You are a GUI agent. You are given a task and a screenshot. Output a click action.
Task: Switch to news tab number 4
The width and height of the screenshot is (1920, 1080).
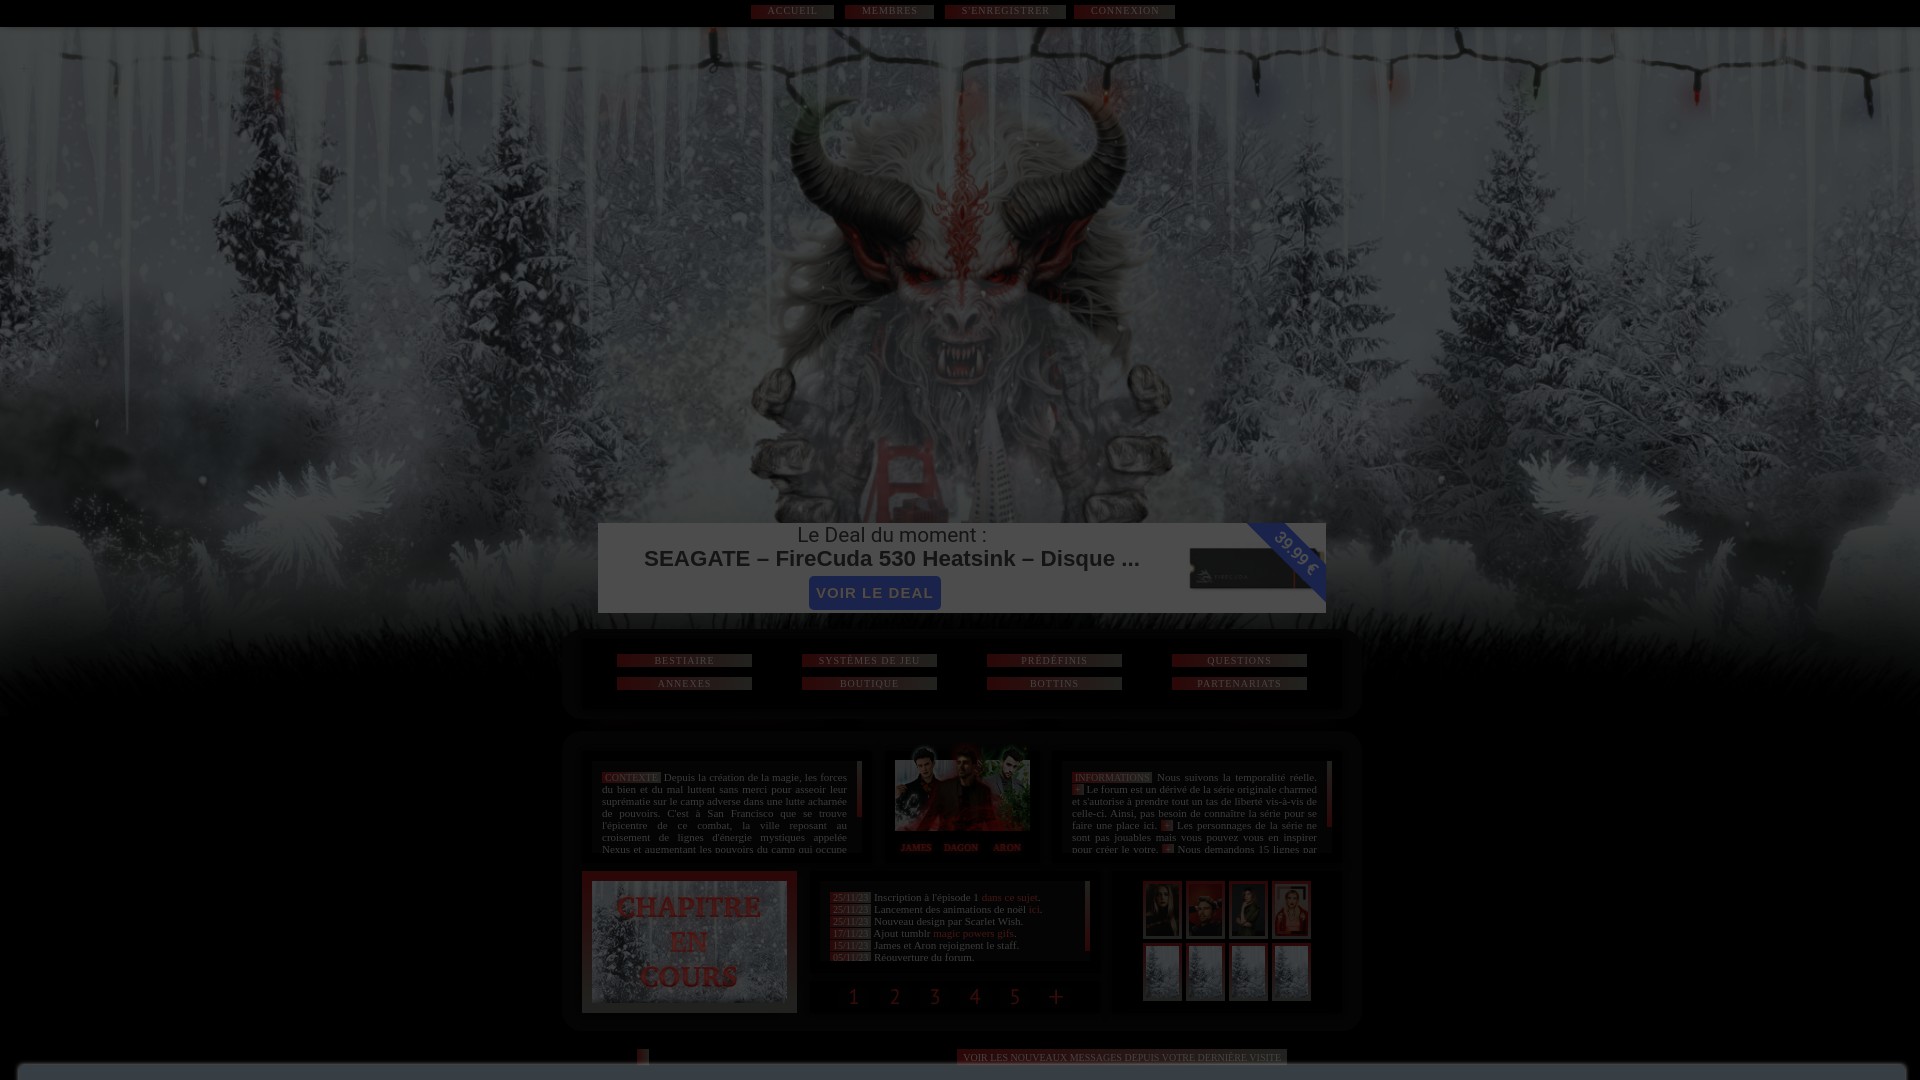tap(975, 997)
